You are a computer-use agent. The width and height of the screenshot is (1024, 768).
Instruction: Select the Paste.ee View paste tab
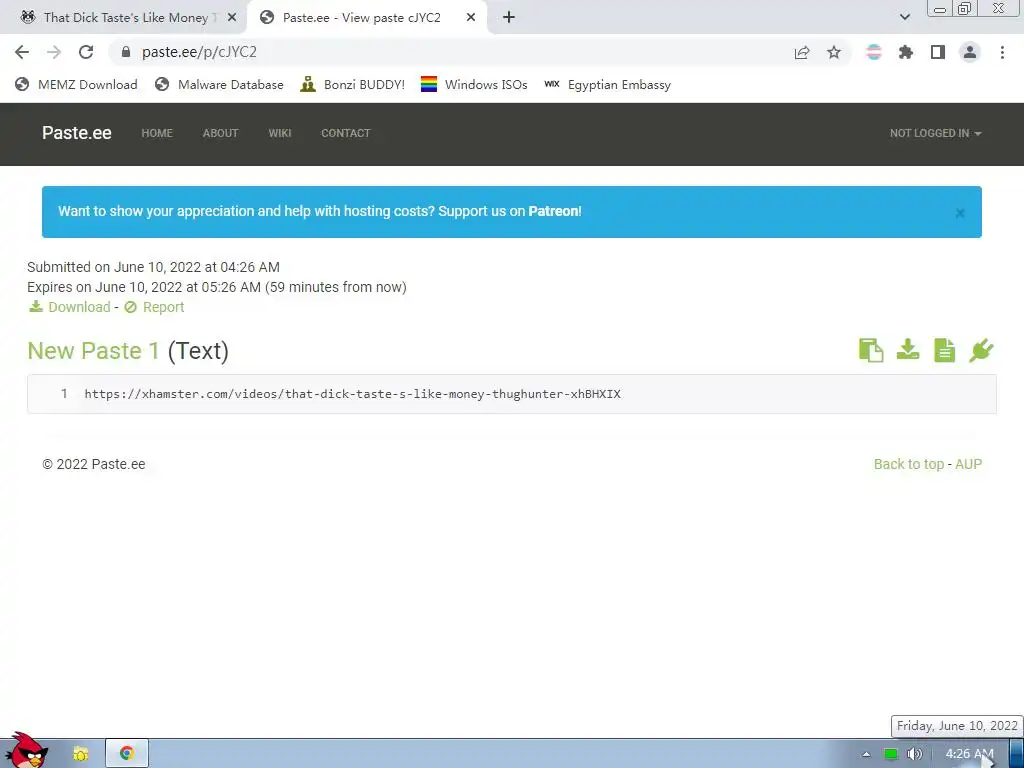[x=361, y=18]
